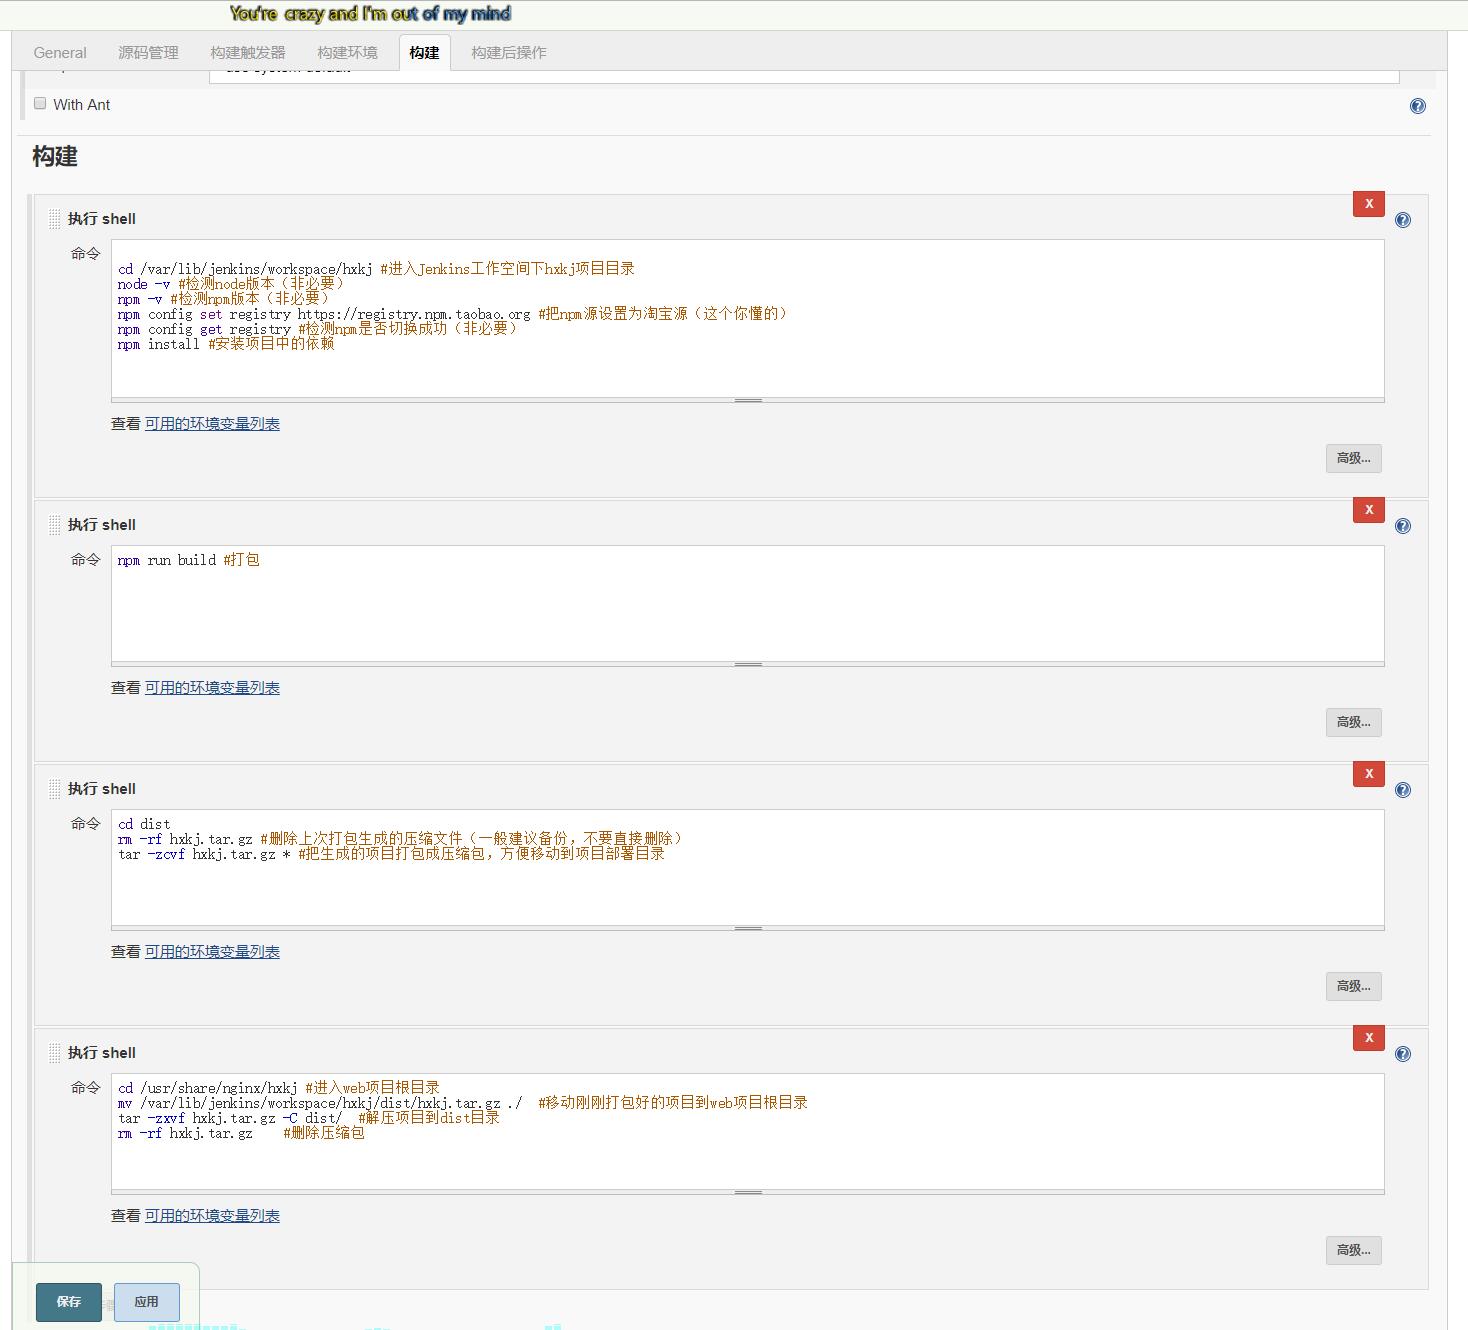This screenshot has width=1468, height=1330.
Task: Switch to the 构建环境 tab
Action: coord(347,53)
